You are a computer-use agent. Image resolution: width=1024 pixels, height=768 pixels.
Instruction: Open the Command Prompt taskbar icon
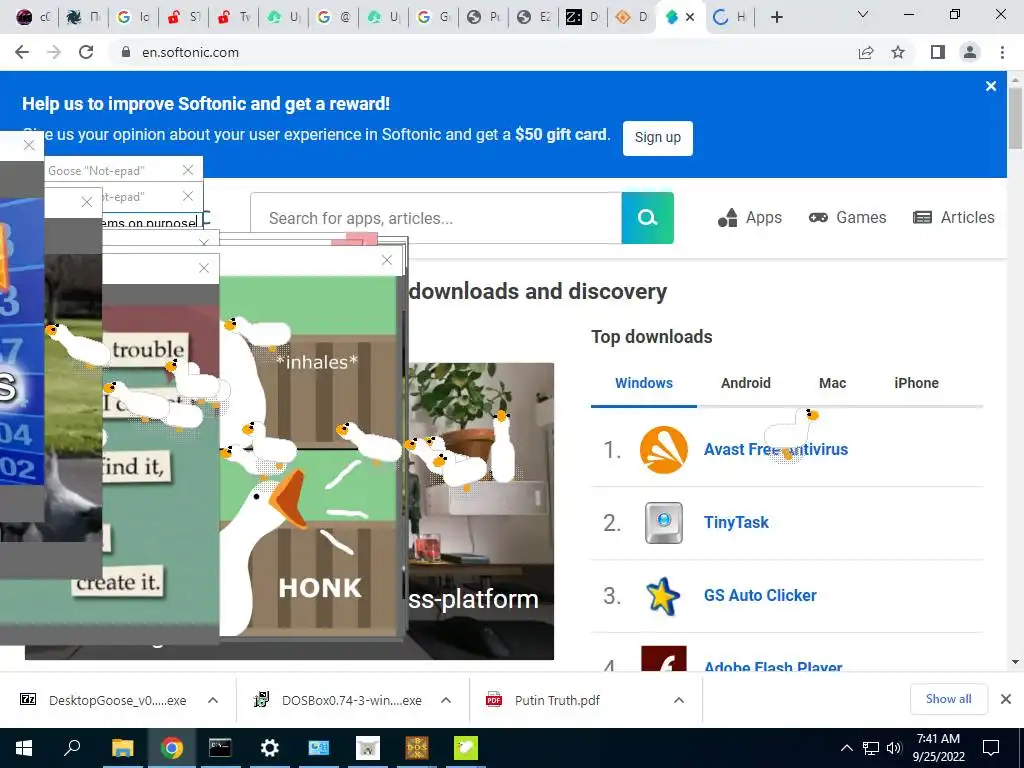[x=220, y=748]
